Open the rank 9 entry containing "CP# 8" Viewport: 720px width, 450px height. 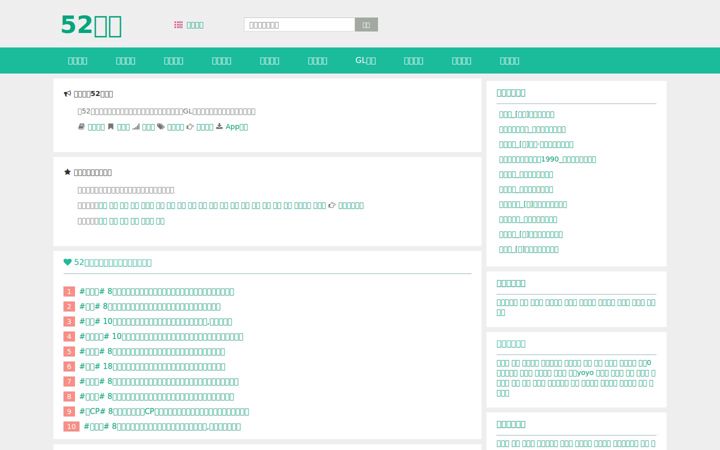tap(164, 411)
